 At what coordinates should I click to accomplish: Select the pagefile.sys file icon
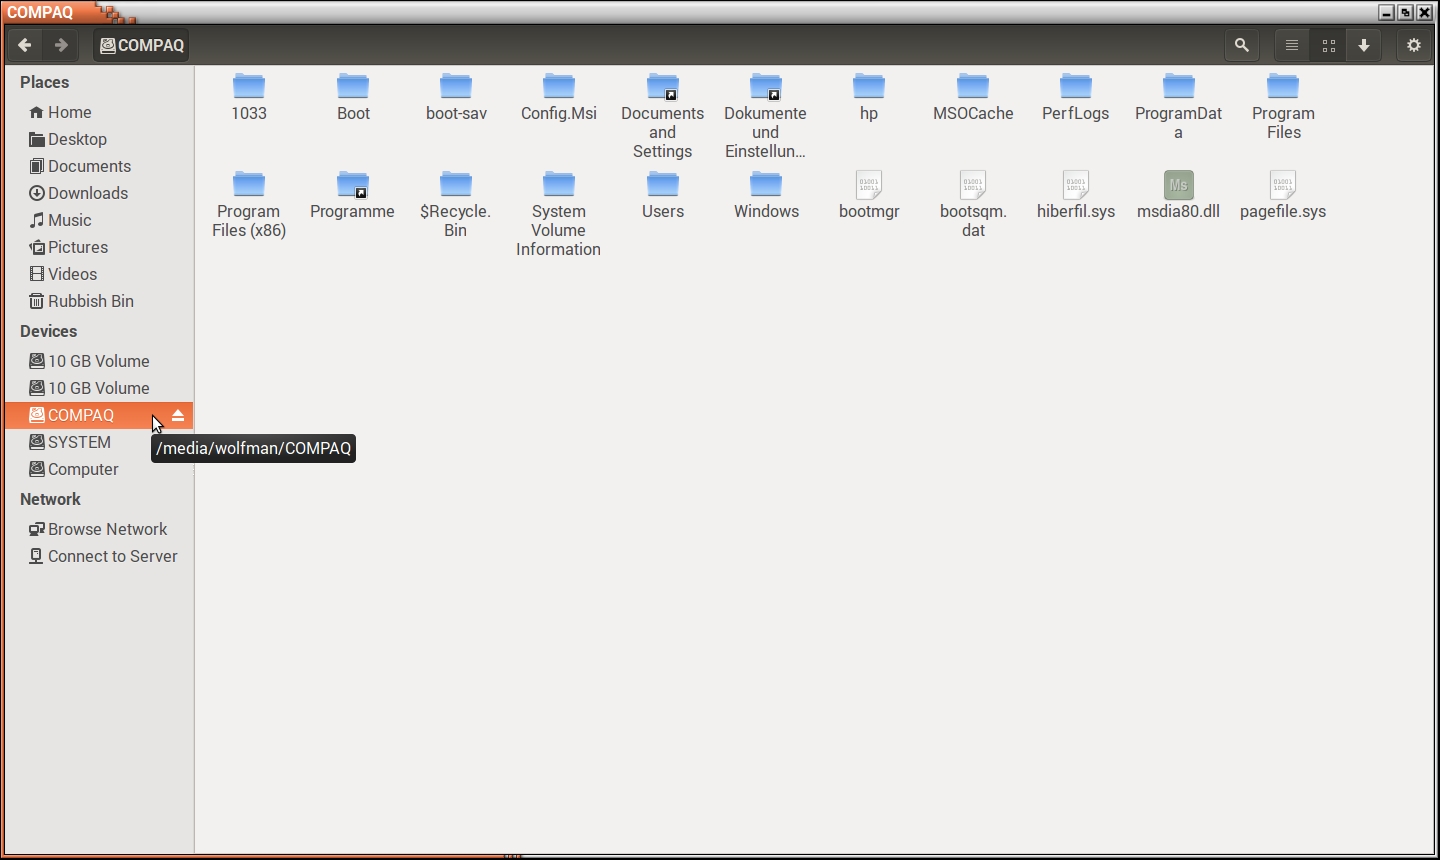pos(1282,185)
